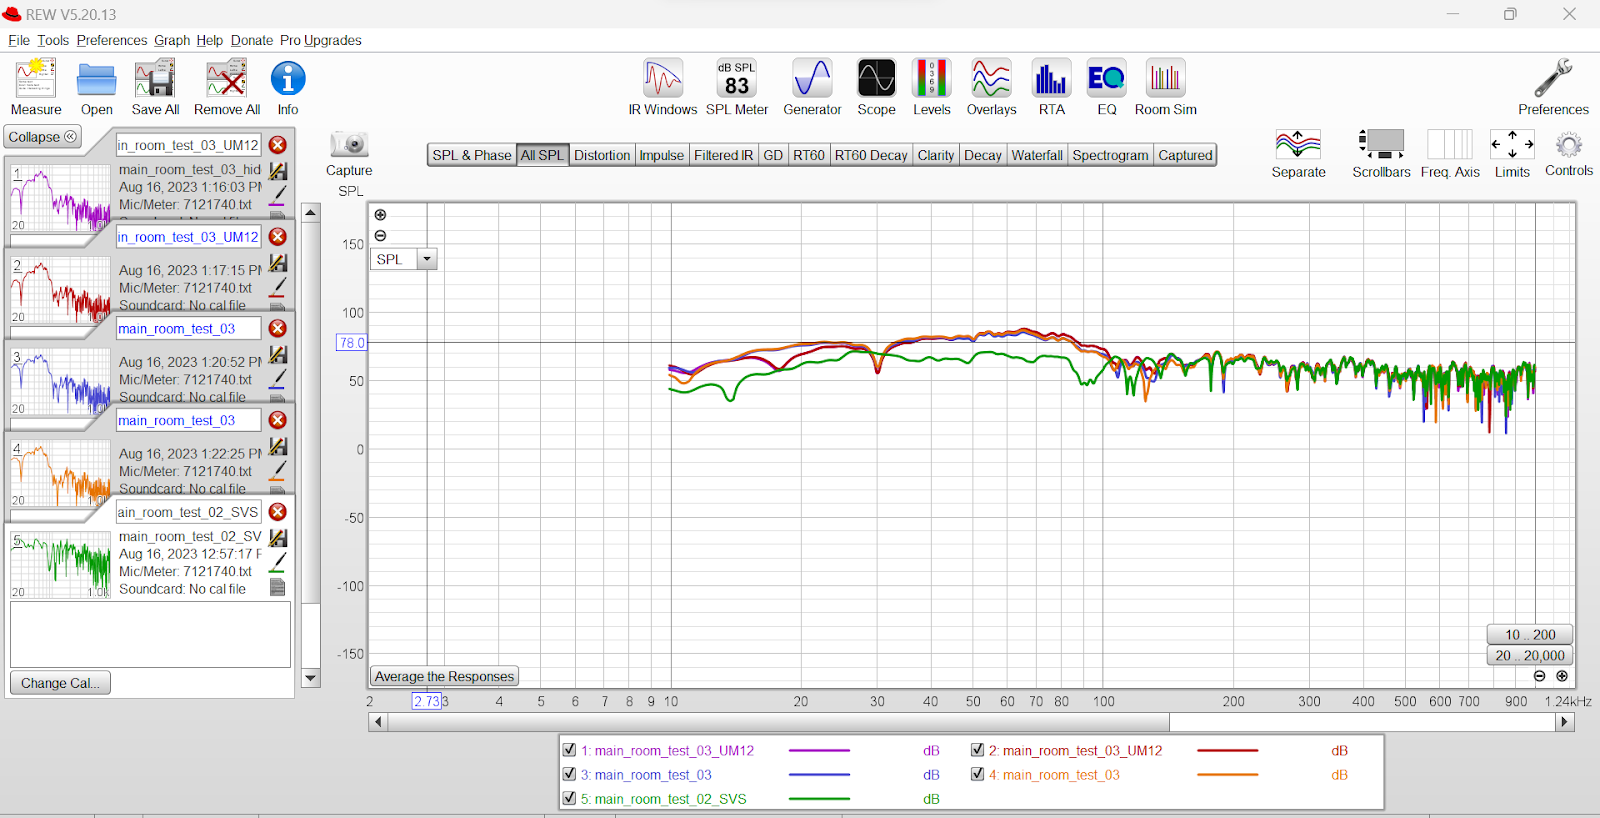This screenshot has height=818, width=1600.
Task: Click the Capture camera icon
Action: click(349, 146)
